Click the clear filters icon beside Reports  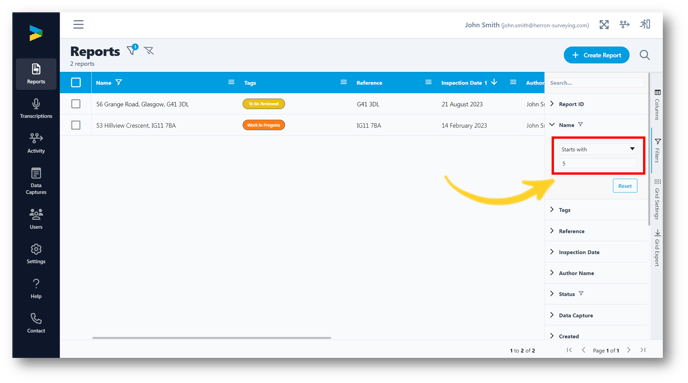click(x=149, y=51)
